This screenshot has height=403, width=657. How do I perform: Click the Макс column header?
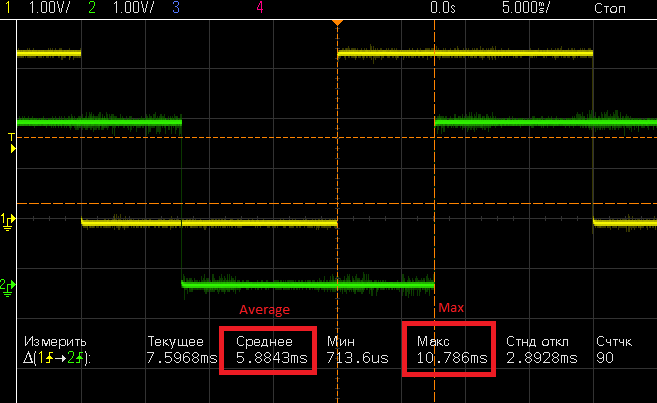[433, 341]
